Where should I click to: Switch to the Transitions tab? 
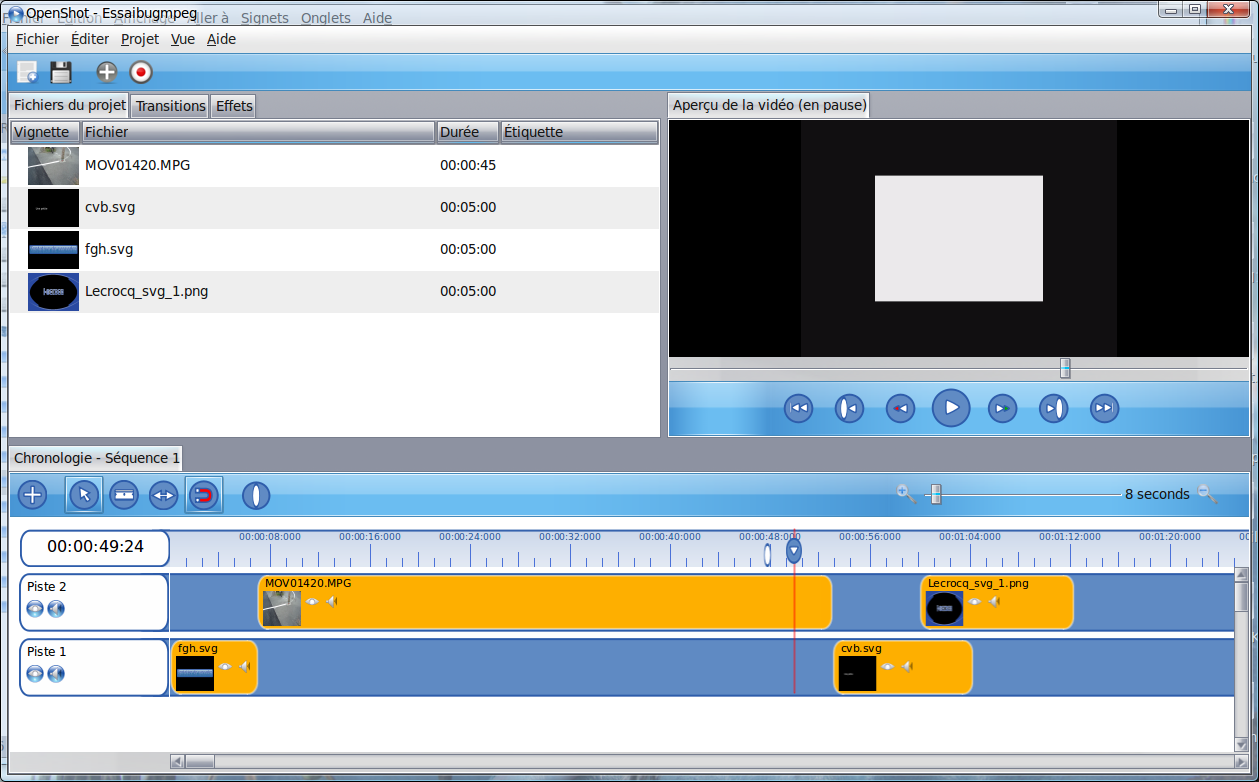[171, 106]
